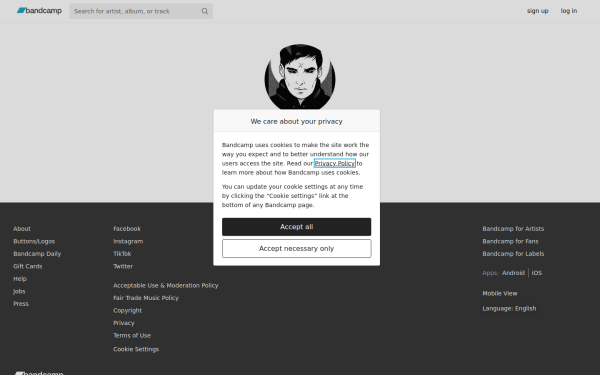Open Cookie Settings in footer
This screenshot has height=375, width=600.
(x=136, y=349)
